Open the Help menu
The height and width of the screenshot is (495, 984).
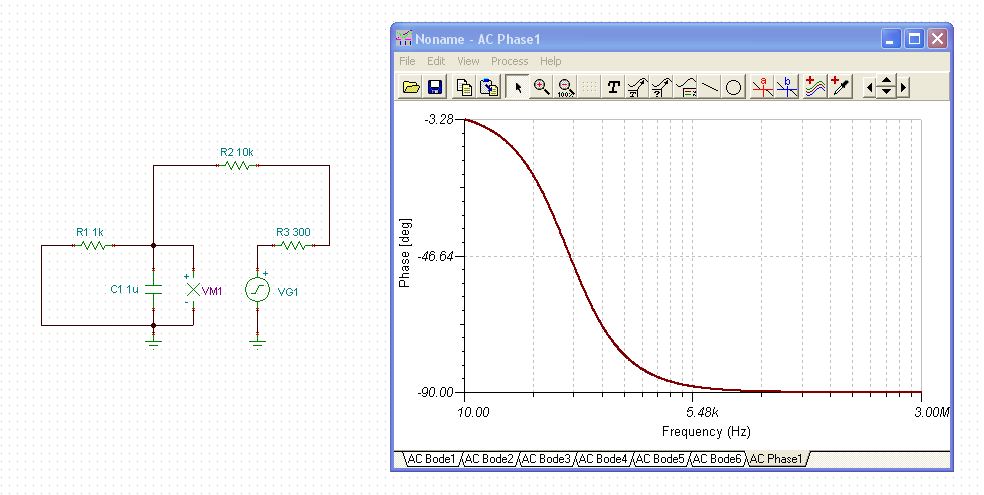(x=550, y=61)
